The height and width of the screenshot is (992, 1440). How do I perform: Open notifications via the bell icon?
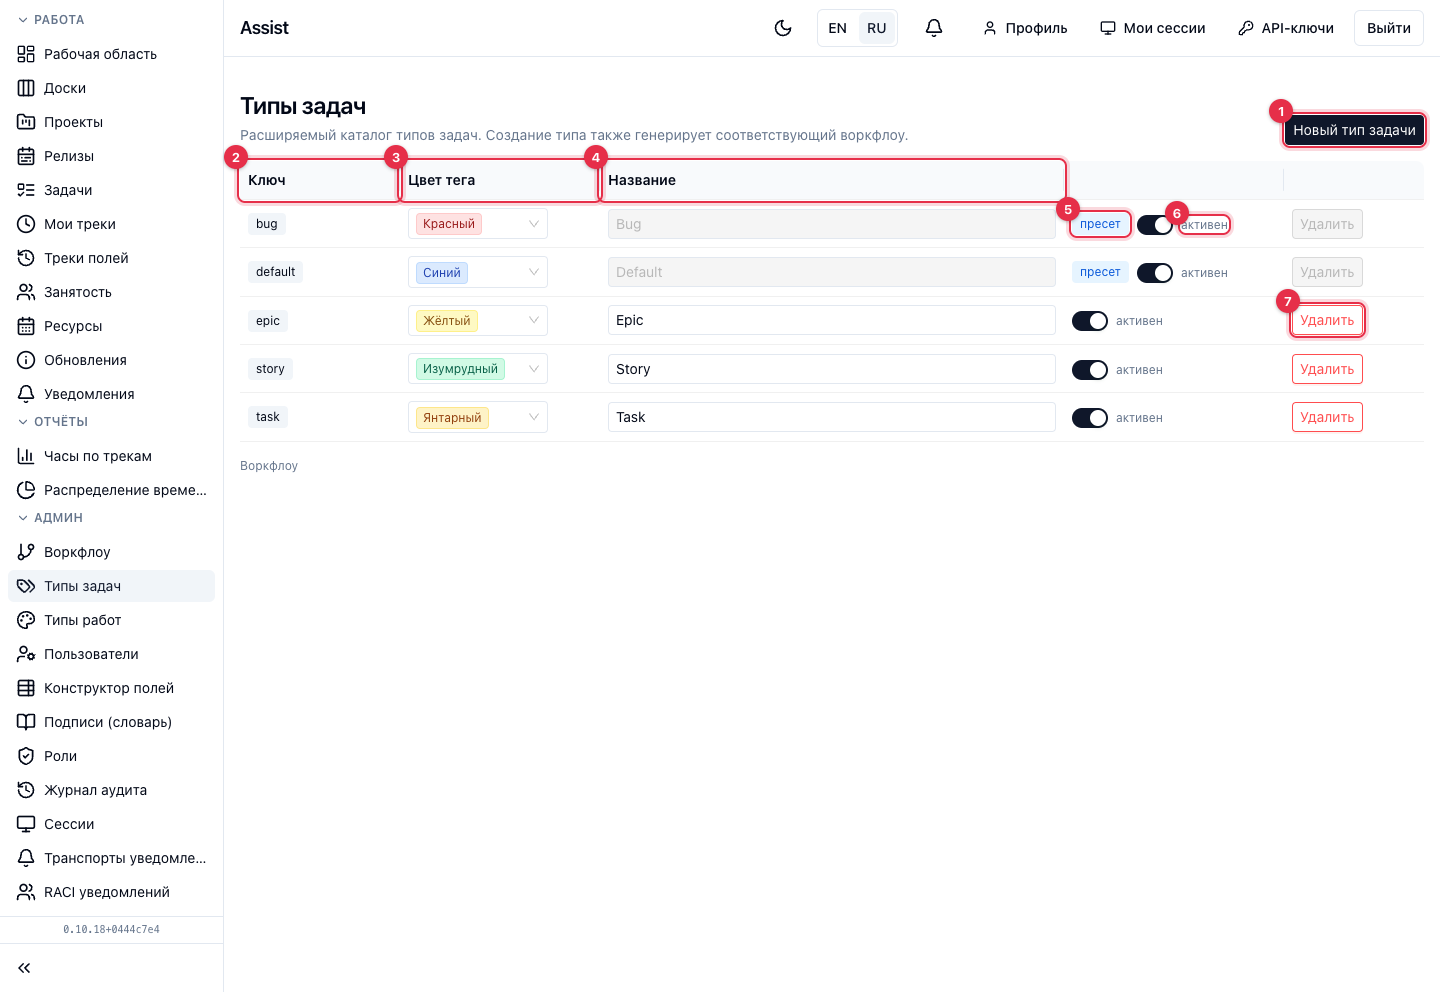934,28
